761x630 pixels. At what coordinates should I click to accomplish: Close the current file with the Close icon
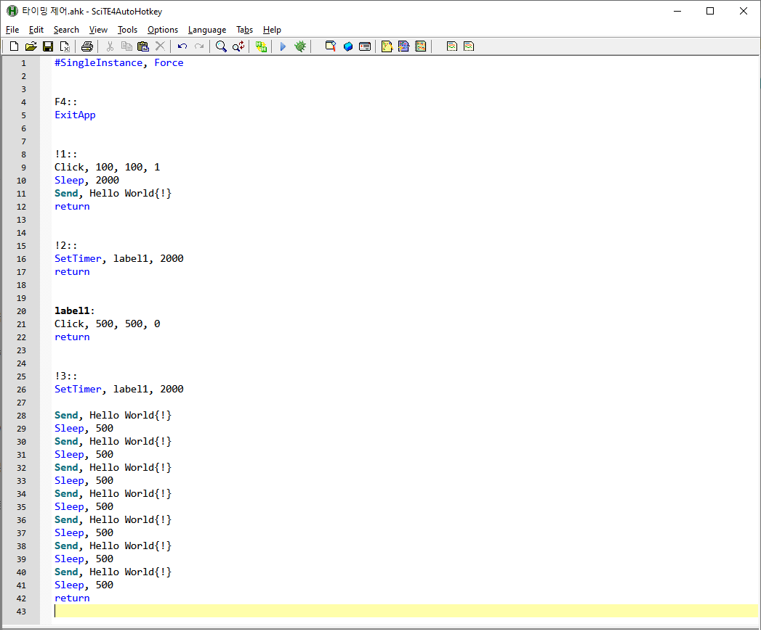65,47
